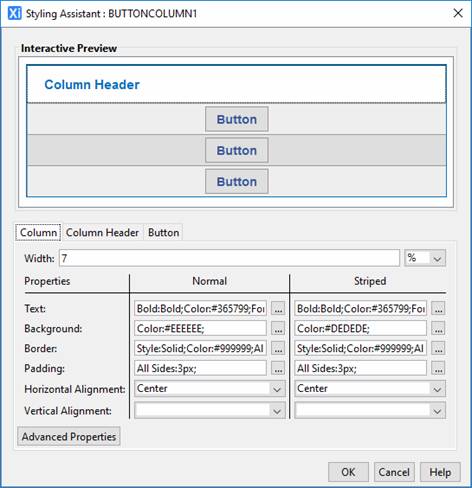Open Normal Background ellipsis editor
The height and width of the screenshot is (488, 472).
(278, 329)
